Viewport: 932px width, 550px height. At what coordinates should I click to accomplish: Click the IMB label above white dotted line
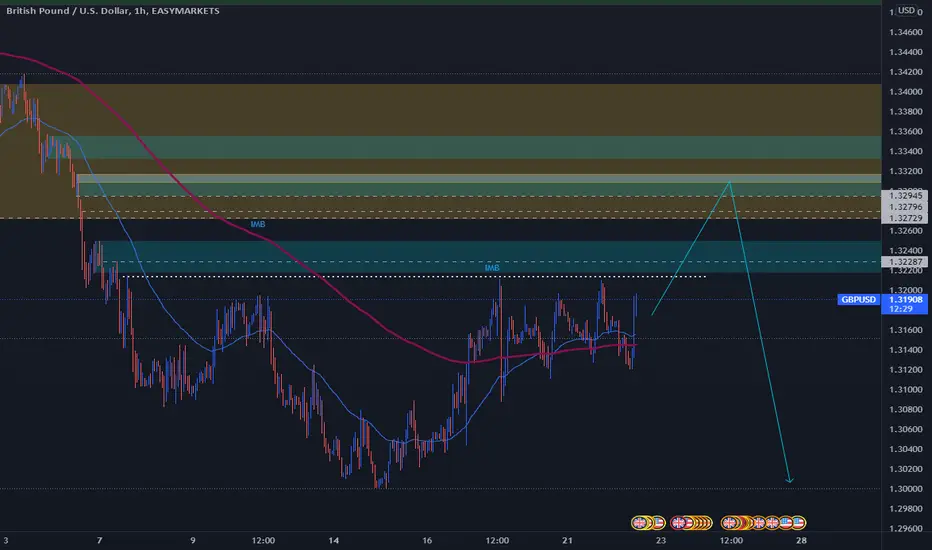[492, 268]
